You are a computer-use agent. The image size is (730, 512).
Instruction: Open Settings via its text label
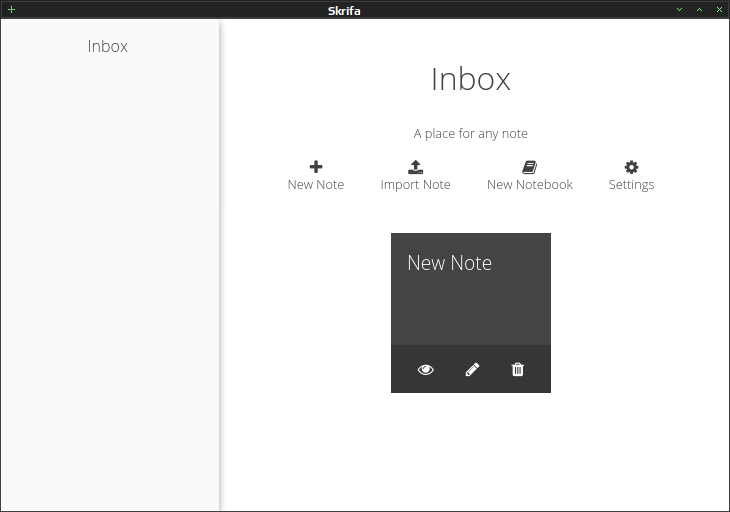click(x=631, y=185)
